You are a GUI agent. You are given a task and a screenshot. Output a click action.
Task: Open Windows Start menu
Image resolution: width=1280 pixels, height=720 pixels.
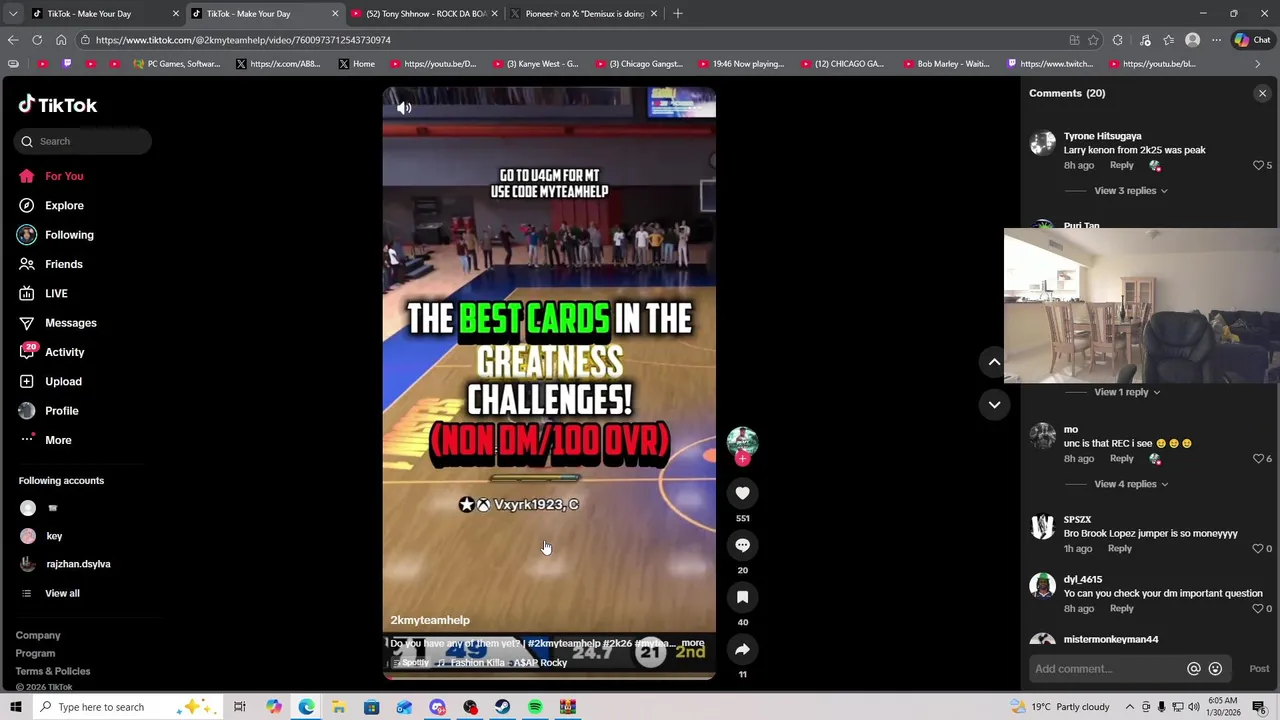pos(16,707)
